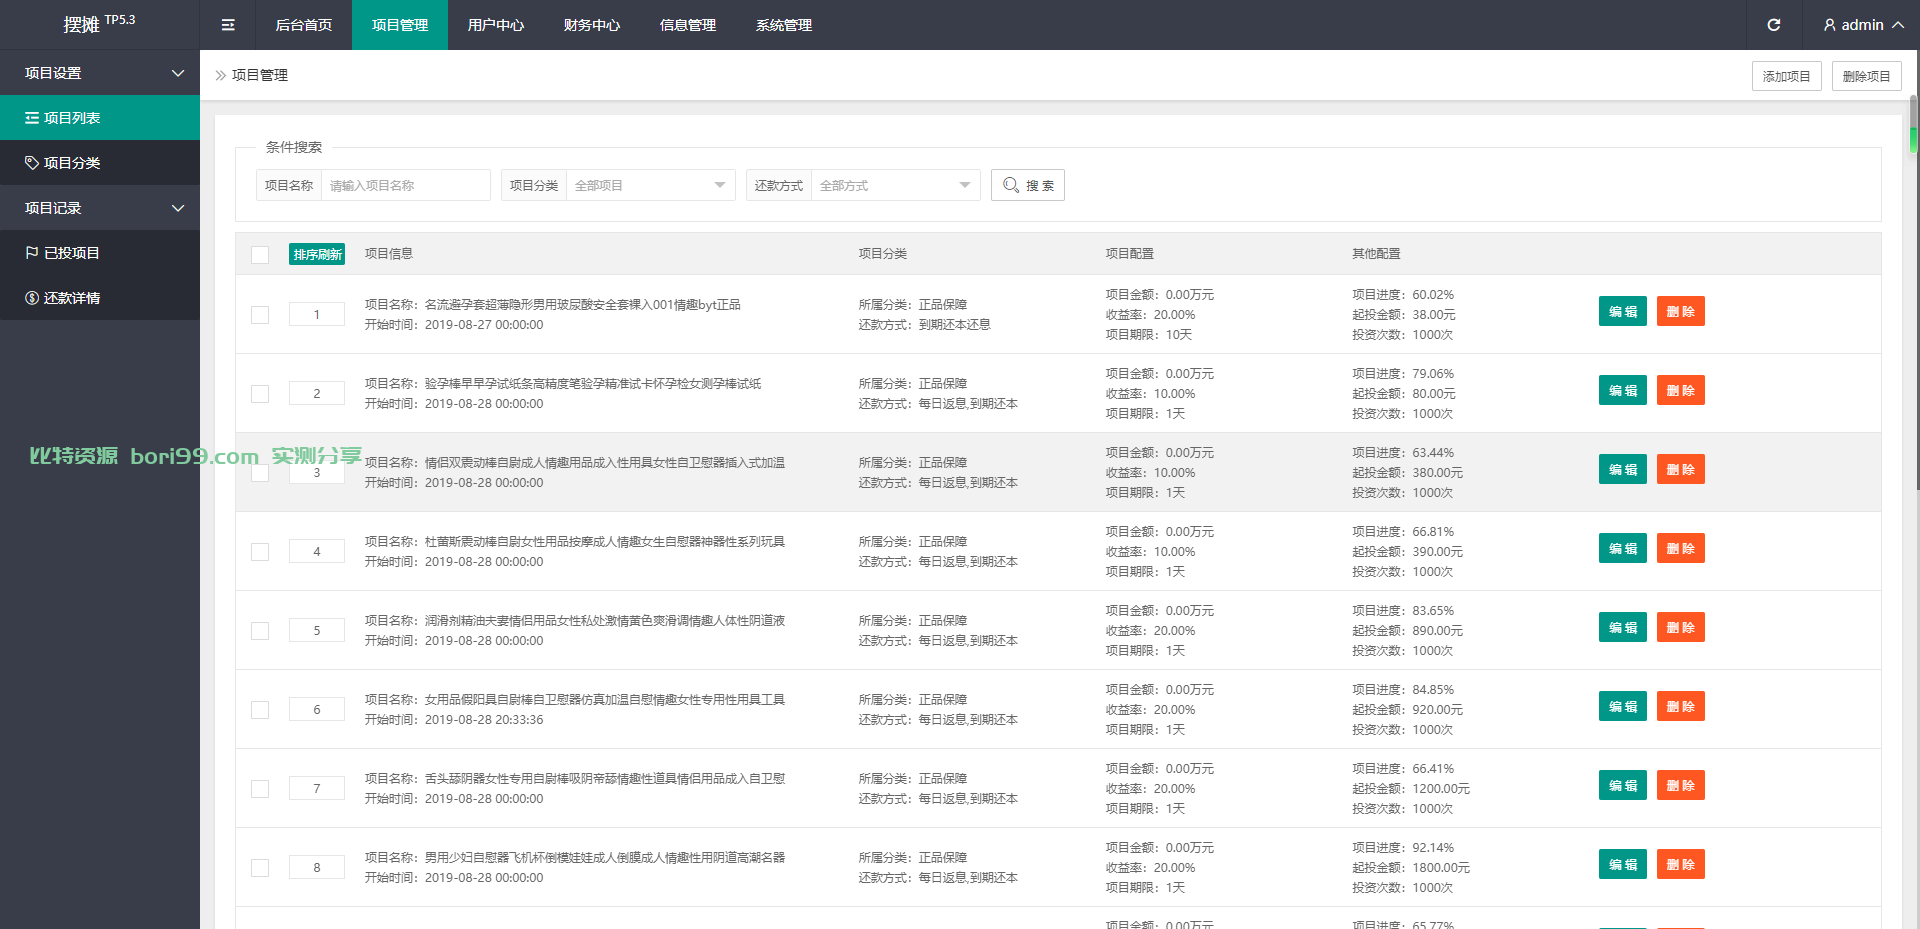
Task: Click the 还款详情 coin icon in sidebar
Action: pos(32,298)
